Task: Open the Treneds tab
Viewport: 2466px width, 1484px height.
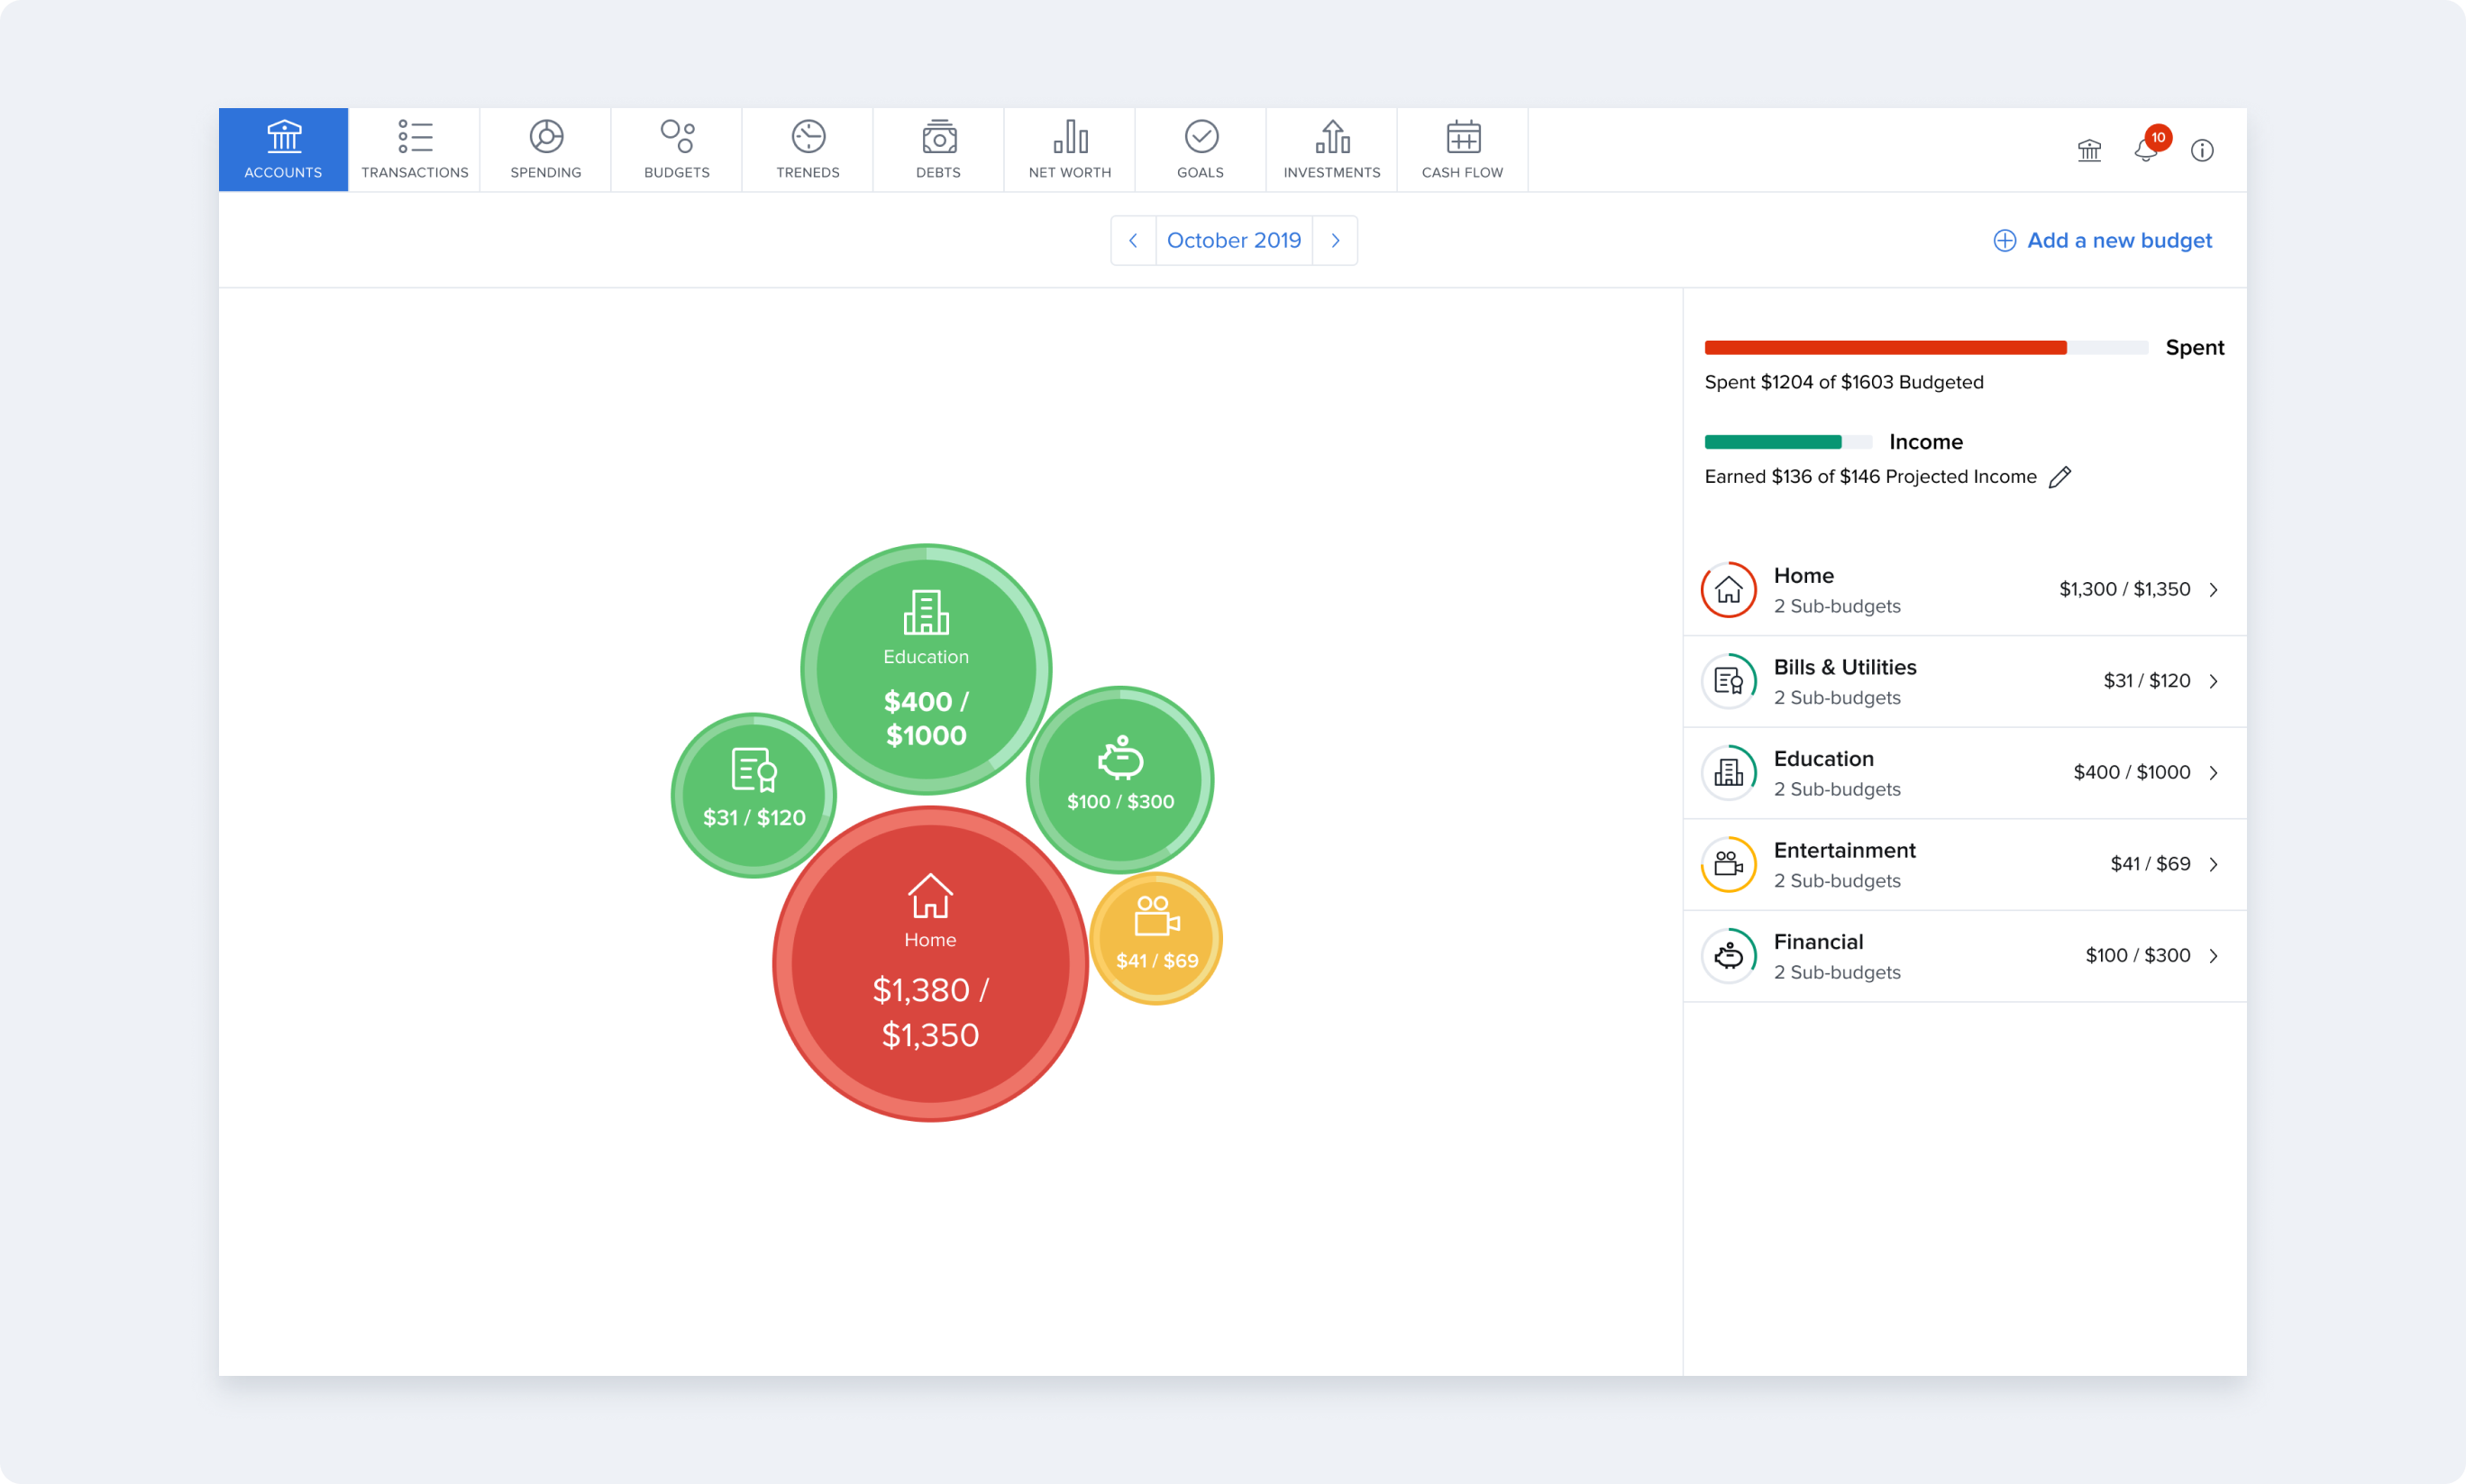Action: tap(807, 149)
